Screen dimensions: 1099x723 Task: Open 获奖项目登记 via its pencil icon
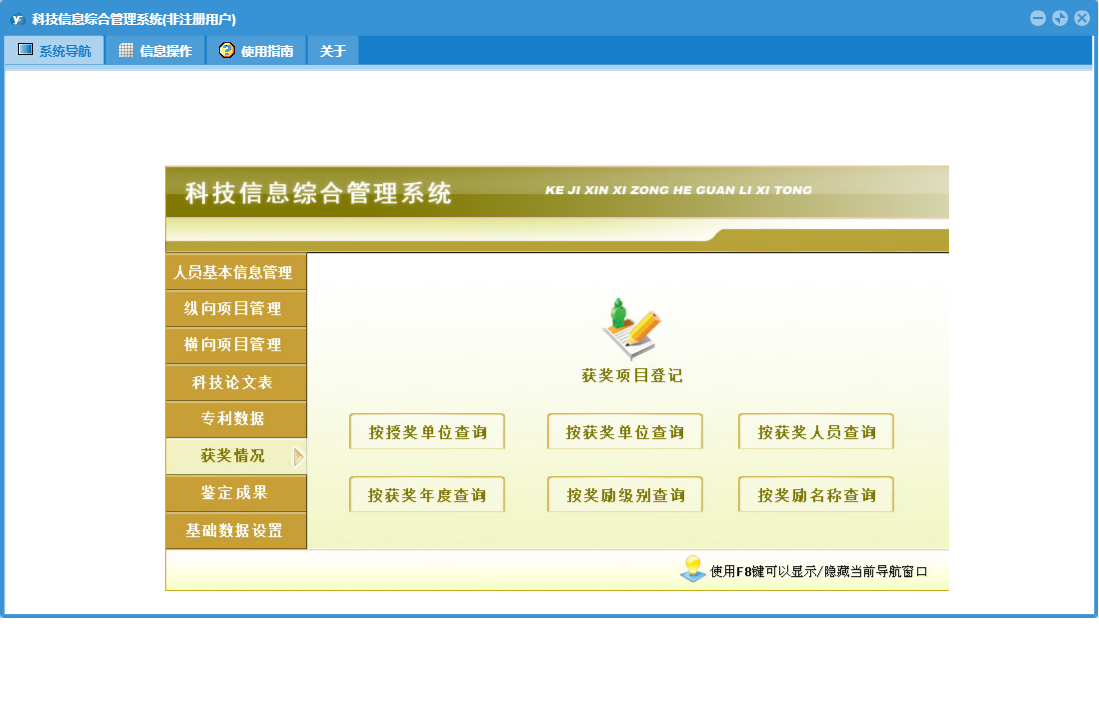pos(632,329)
